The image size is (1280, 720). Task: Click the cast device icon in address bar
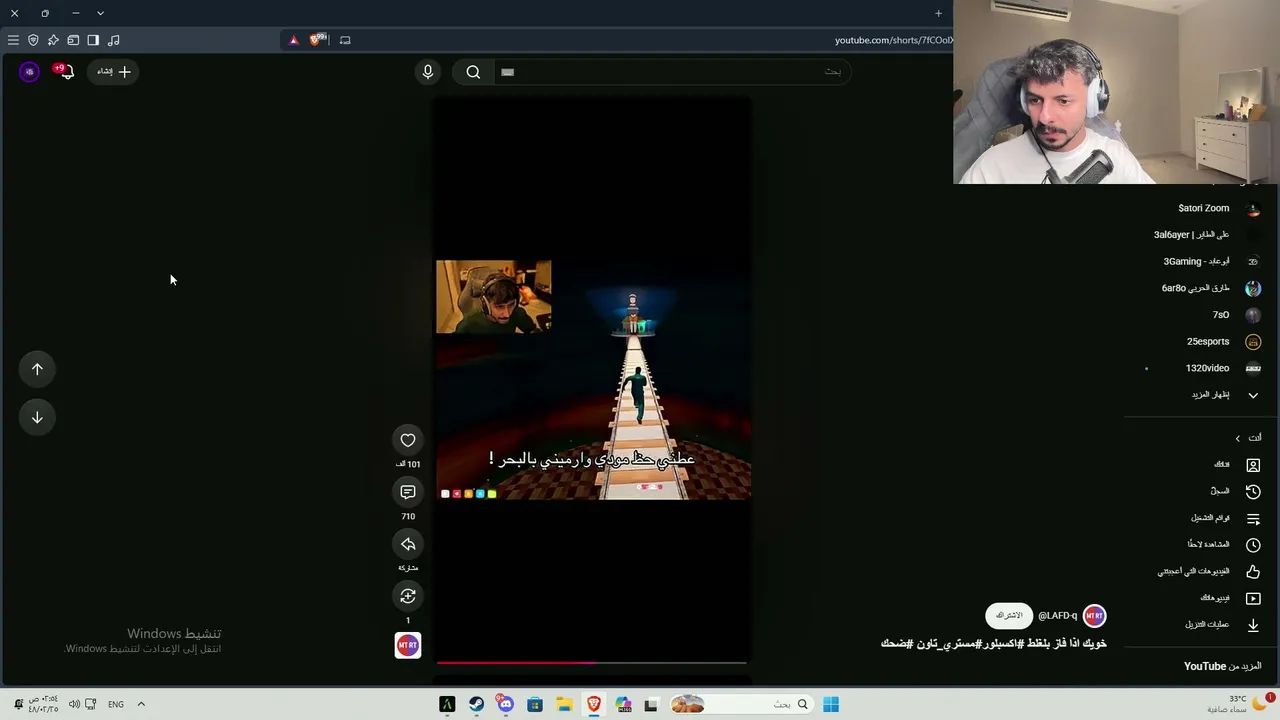[x=345, y=40]
